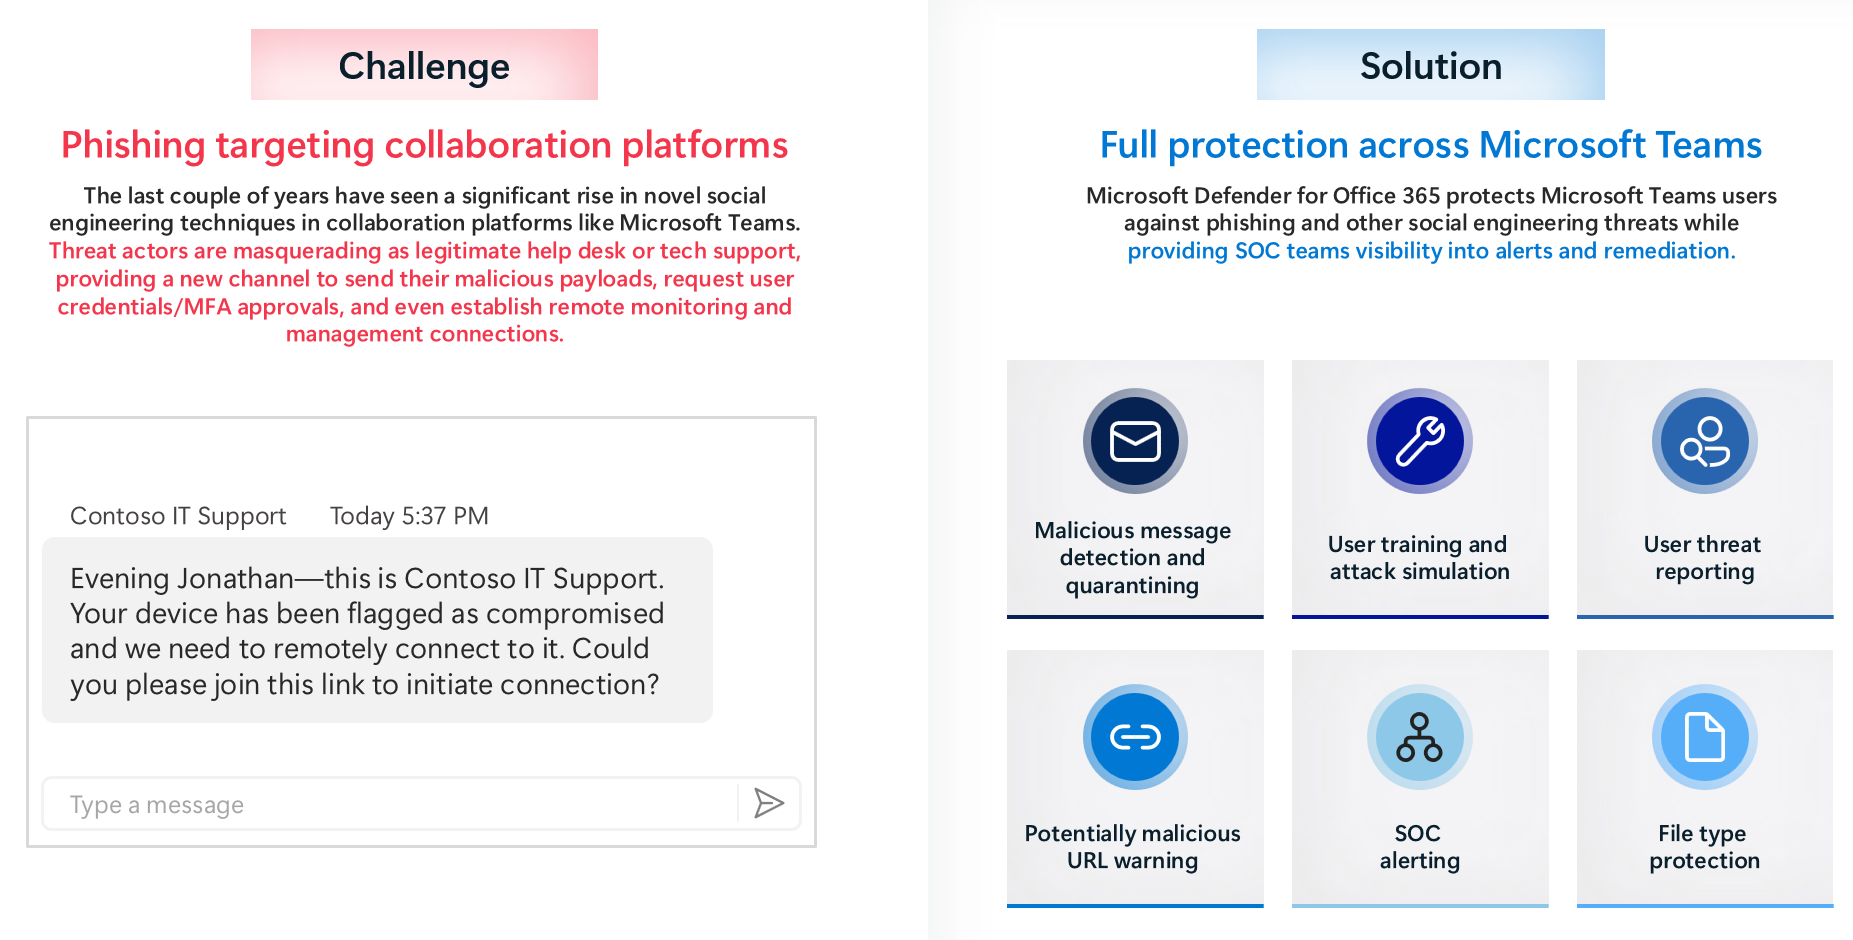This screenshot has height=940, width=1853.
Task: Click the wrench user training icon
Action: click(1420, 441)
